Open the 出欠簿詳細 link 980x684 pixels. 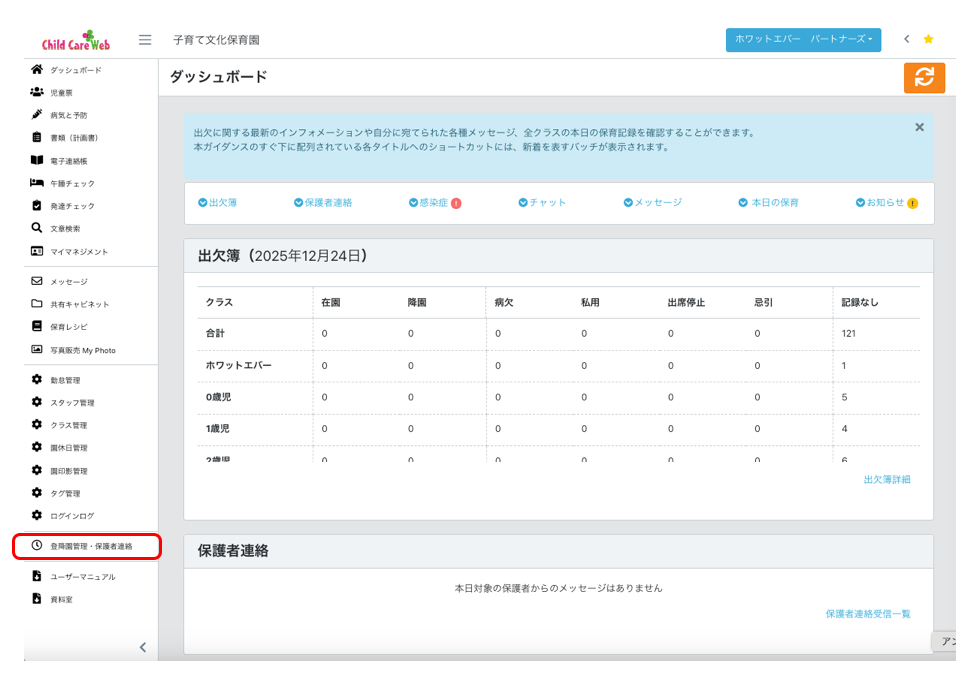pyautogui.click(x=885, y=480)
